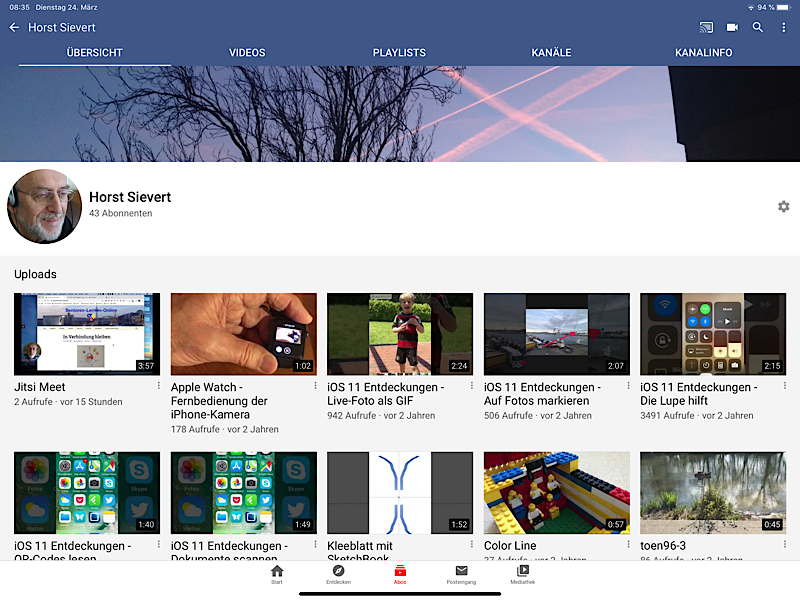Screen dimensions: 800x600
Task: Tap the video camera upload icon
Action: 732,28
